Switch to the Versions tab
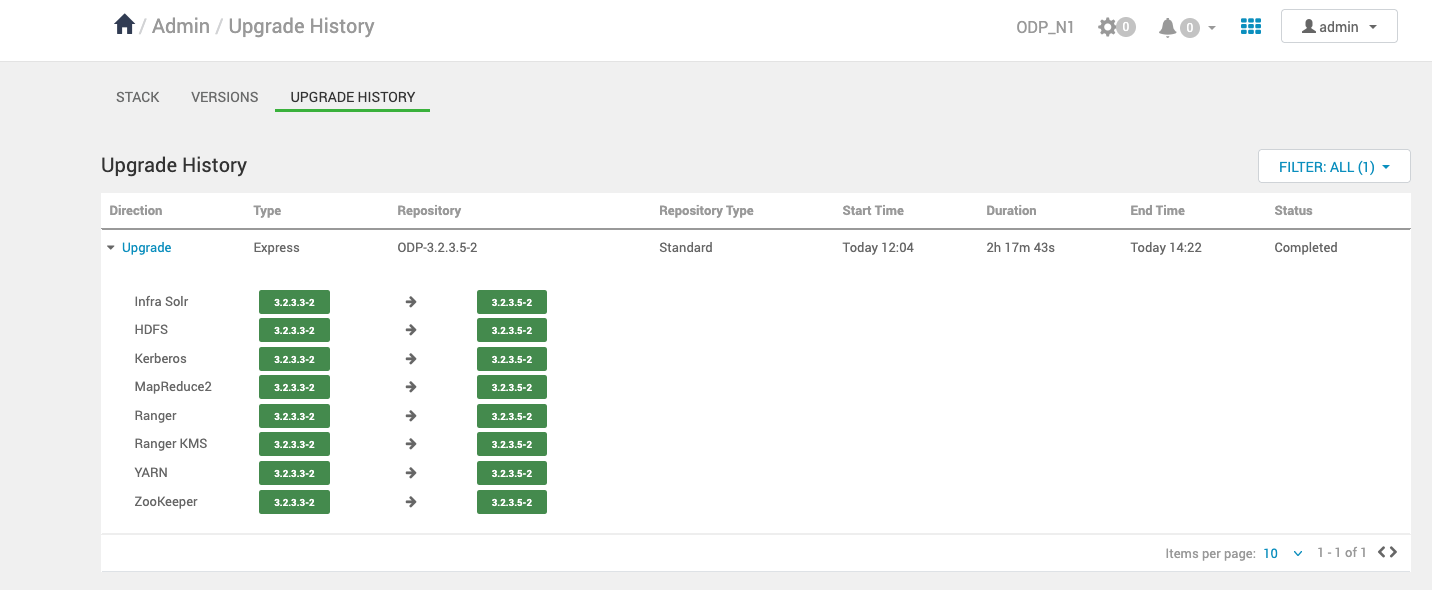Screen dimensions: 1432x590 coord(225,97)
